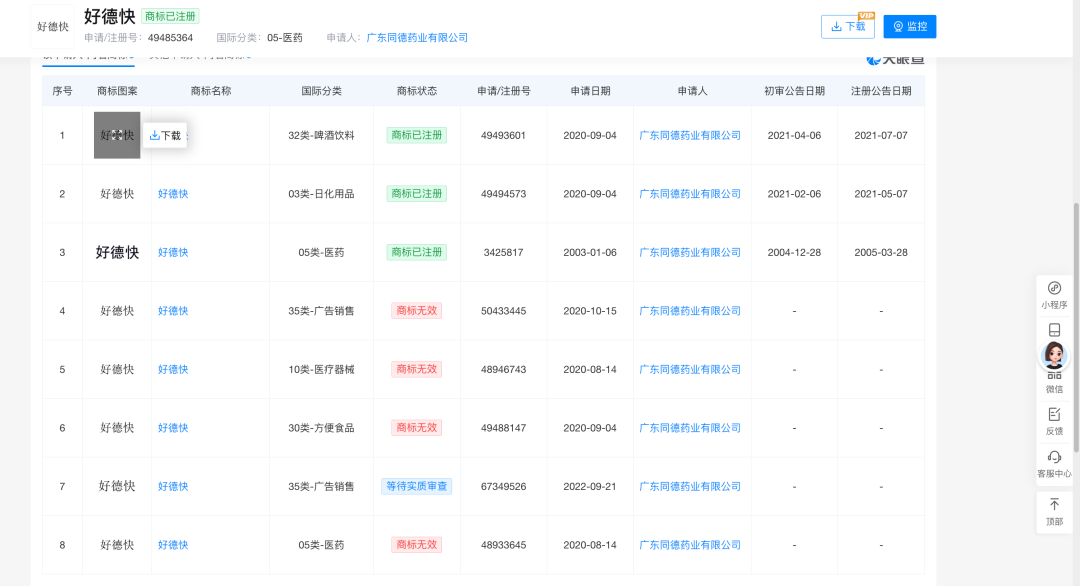This screenshot has width=1080, height=586.
Task: Open the 小程序 mini-program sidebar icon
Action: [1054, 295]
